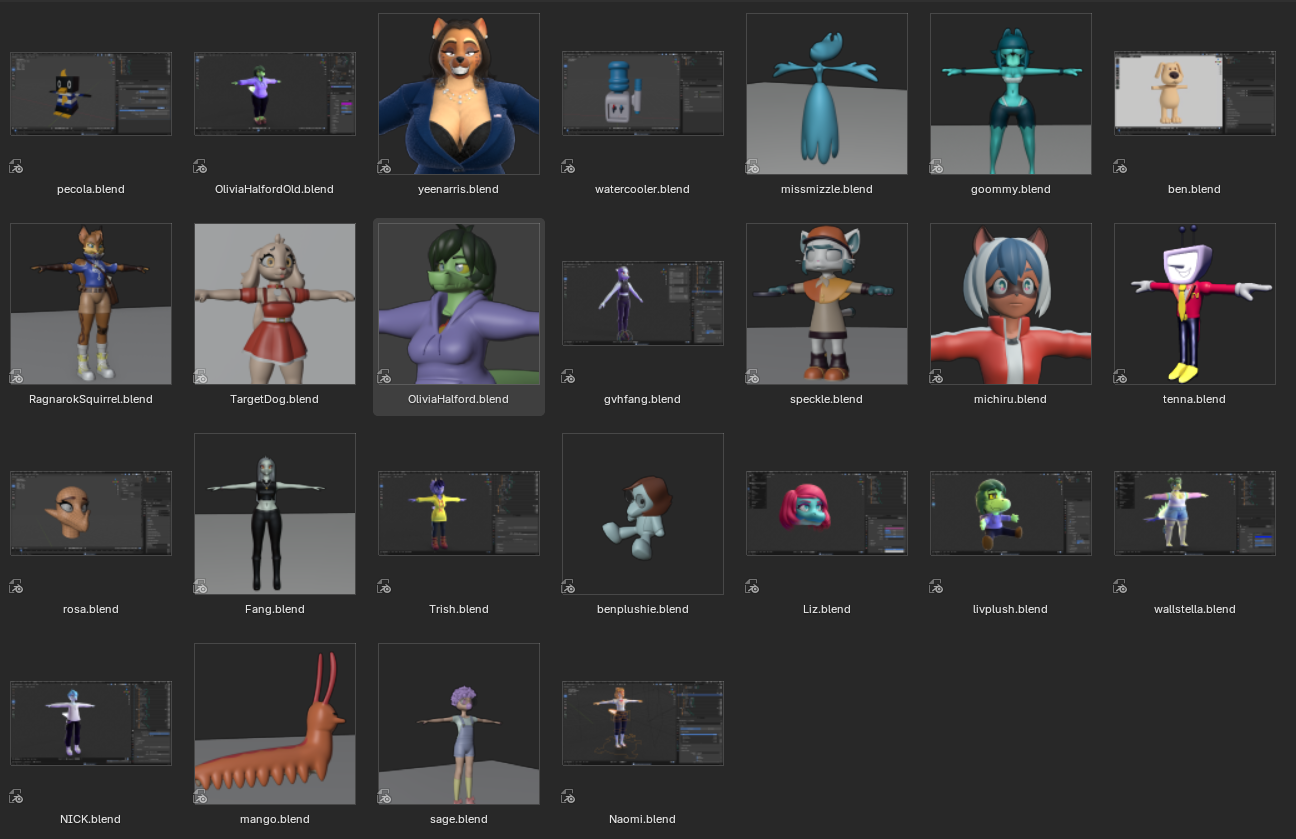Choose the missmizzle.blend blue figure thumbnail

click(x=827, y=94)
